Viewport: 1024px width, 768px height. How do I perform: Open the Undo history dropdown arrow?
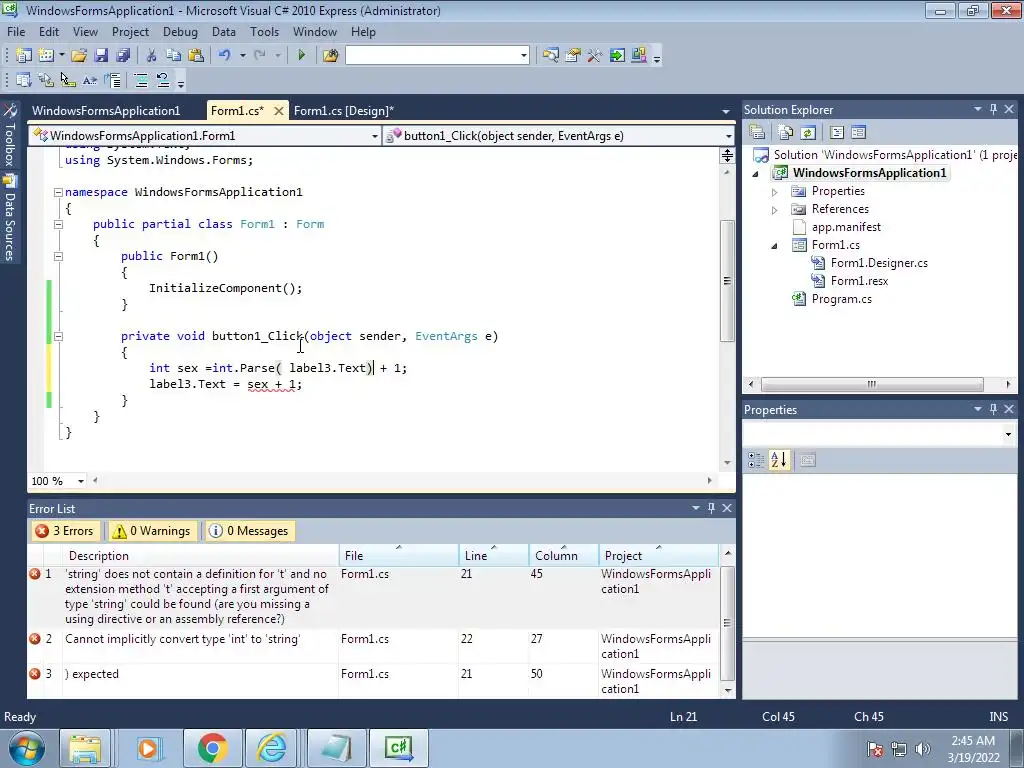pos(242,56)
